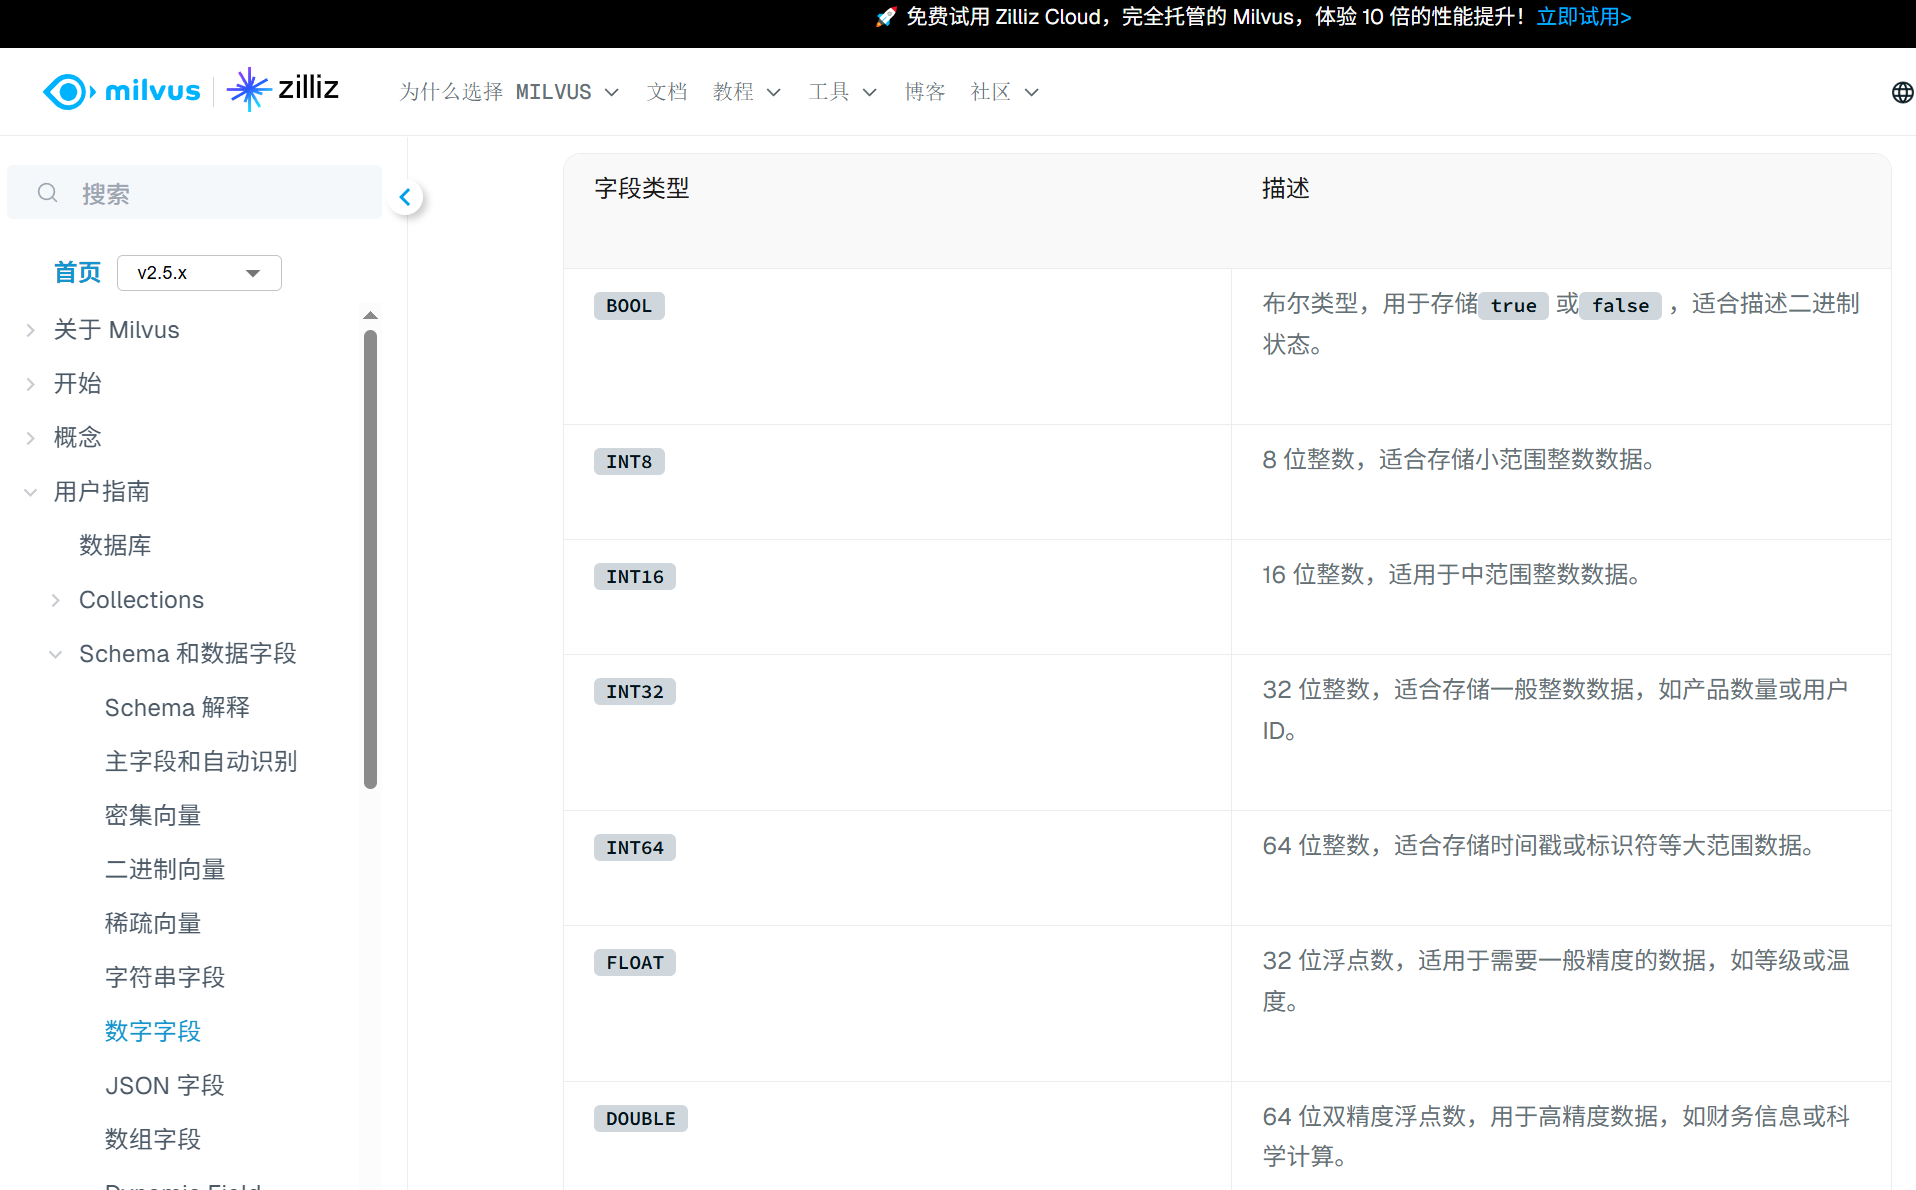Image resolution: width=1916 pixels, height=1190 pixels.
Task: Open 主字段和自动识别 in the sidebar
Action: 201,761
